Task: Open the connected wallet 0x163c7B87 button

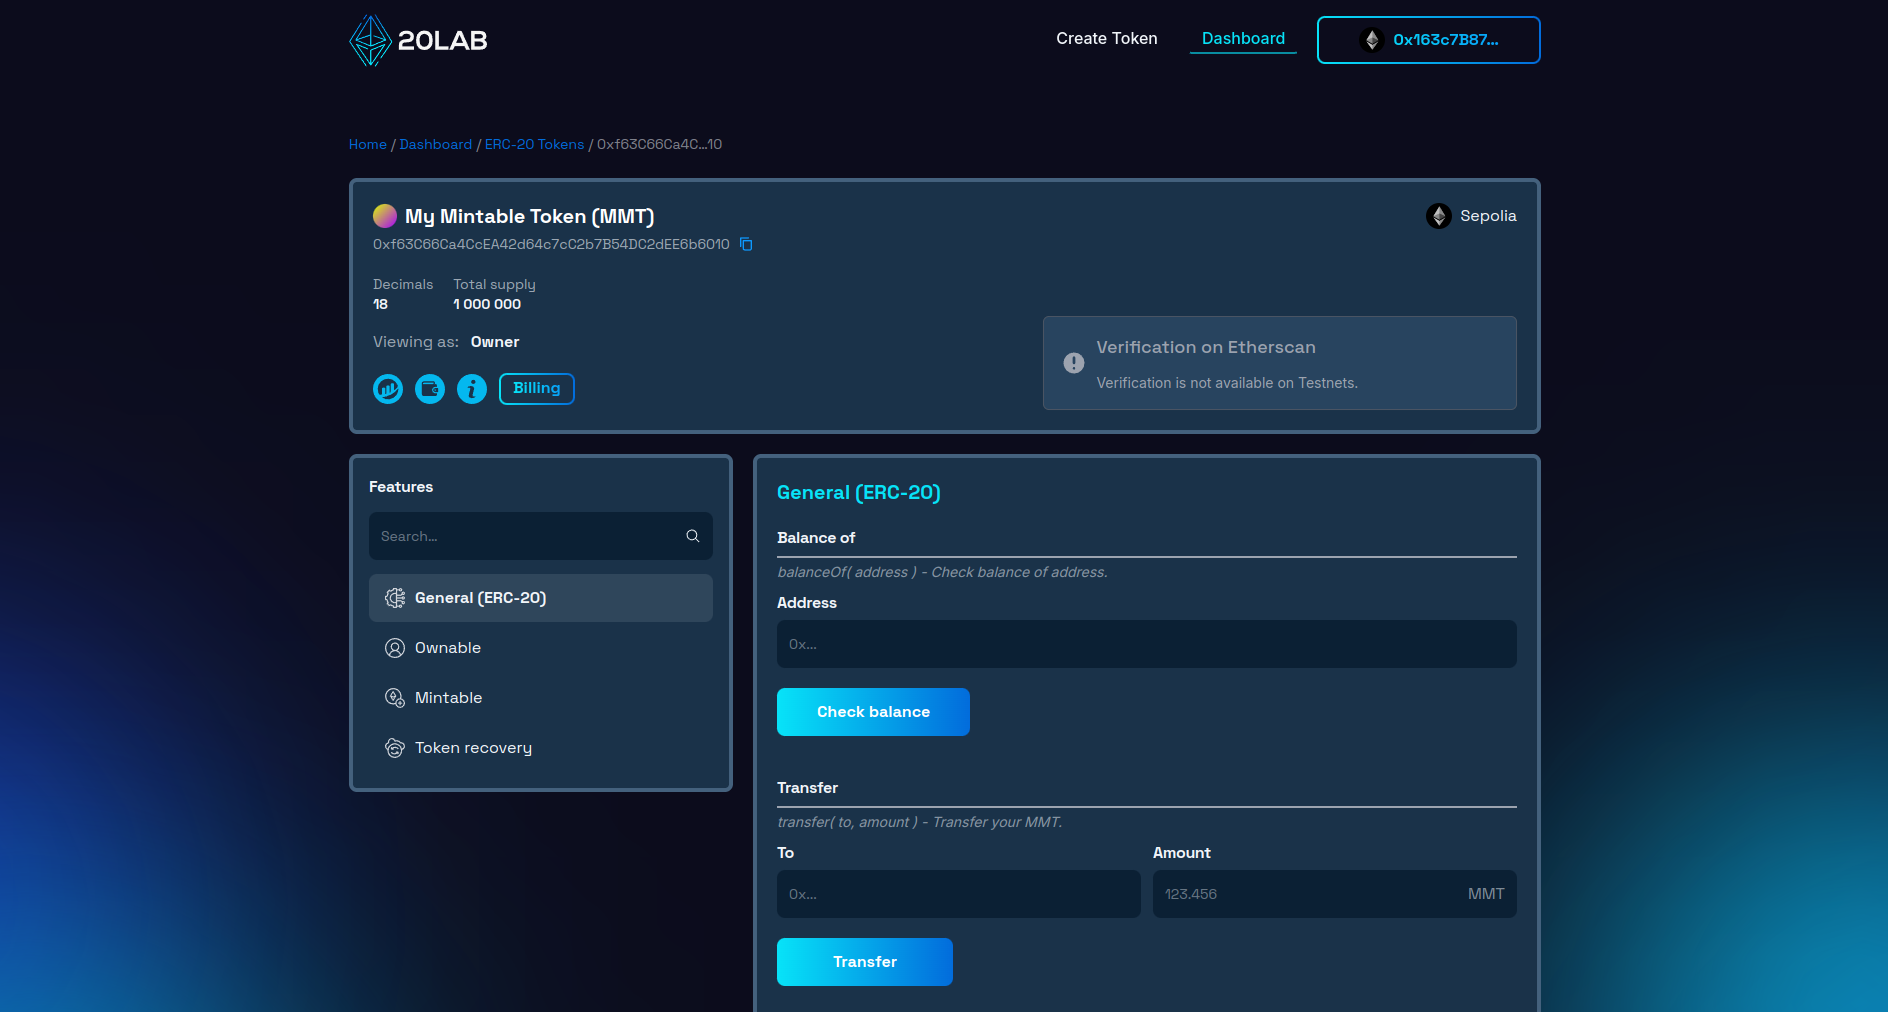Action: (x=1428, y=40)
